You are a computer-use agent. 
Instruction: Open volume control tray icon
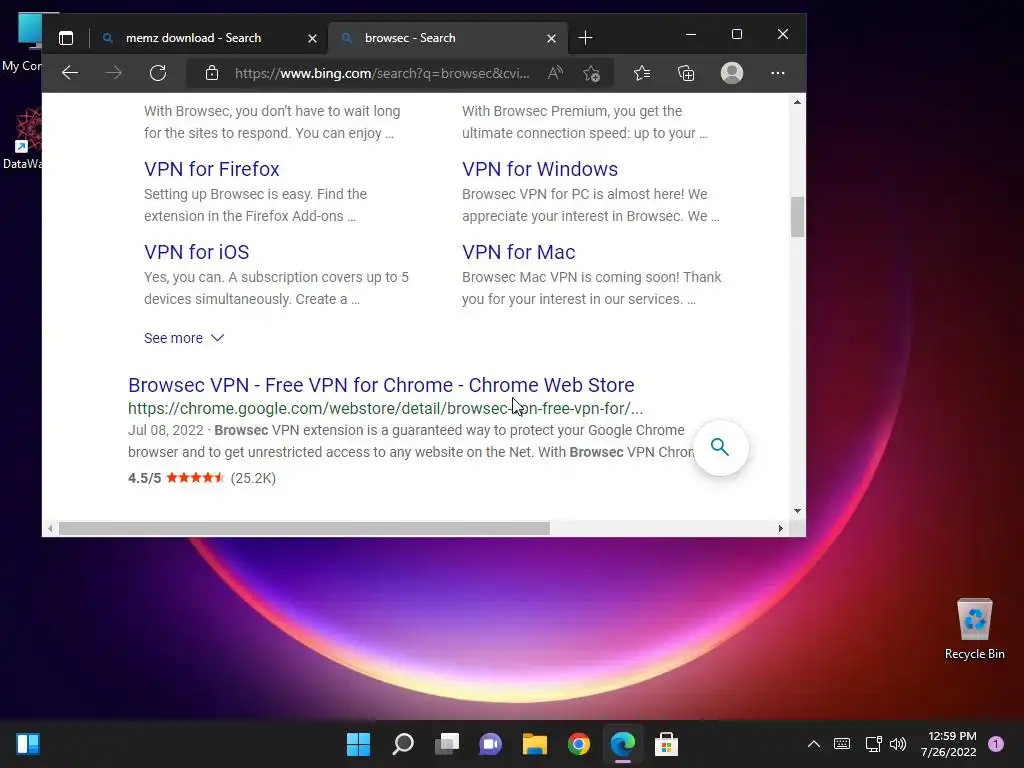898,744
